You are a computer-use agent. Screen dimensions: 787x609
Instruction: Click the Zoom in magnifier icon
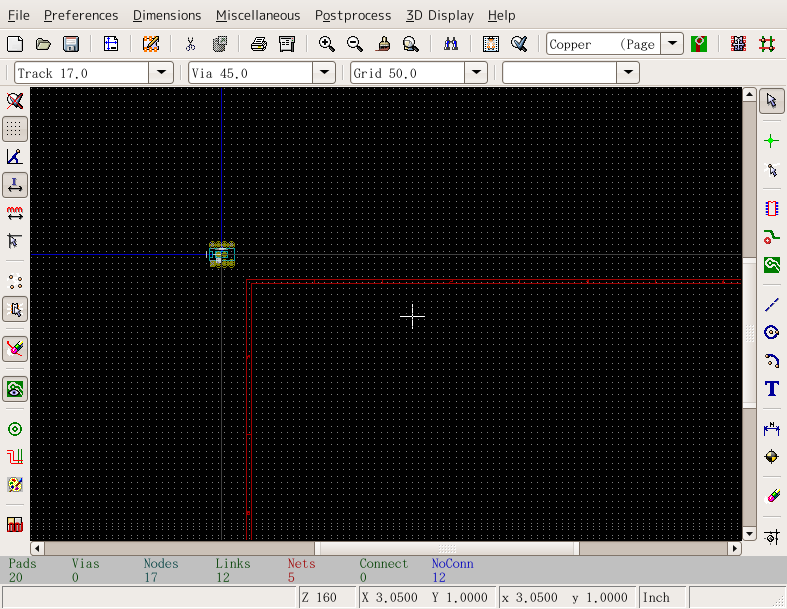tap(326, 44)
